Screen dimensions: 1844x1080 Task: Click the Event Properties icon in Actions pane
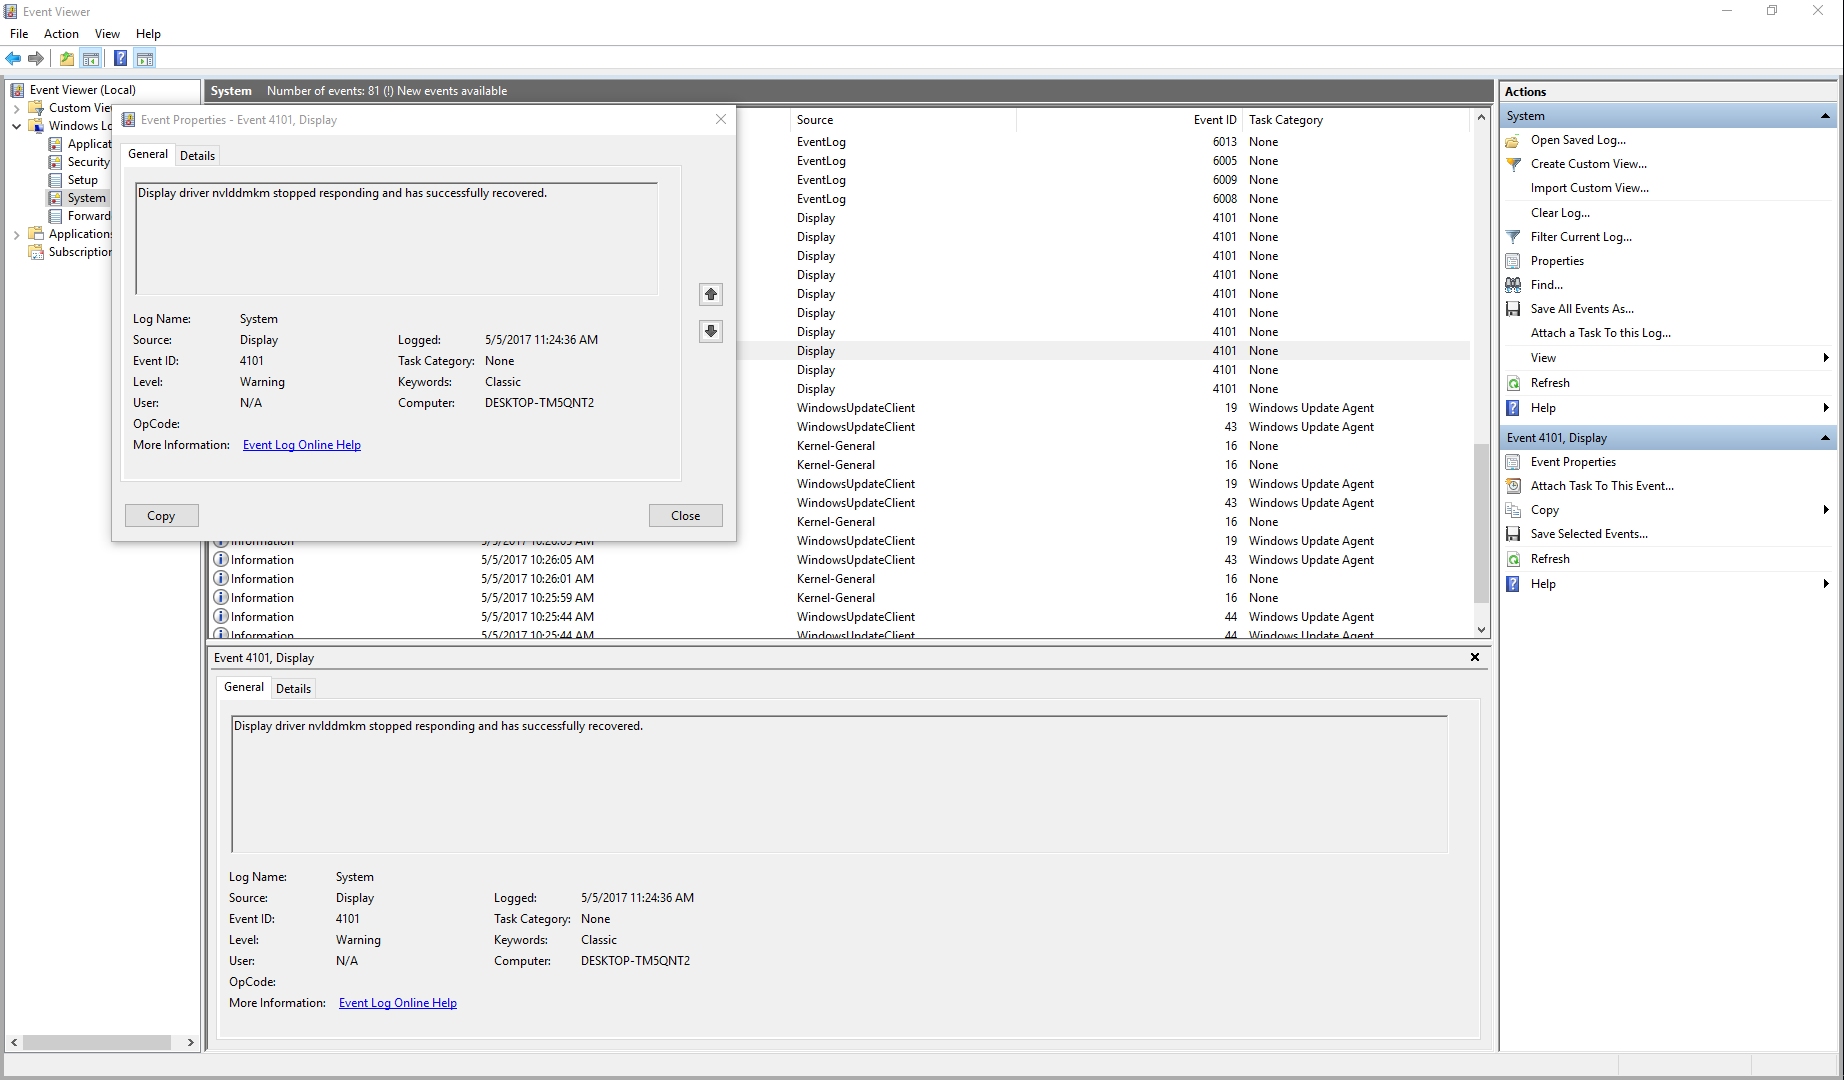tap(1513, 461)
